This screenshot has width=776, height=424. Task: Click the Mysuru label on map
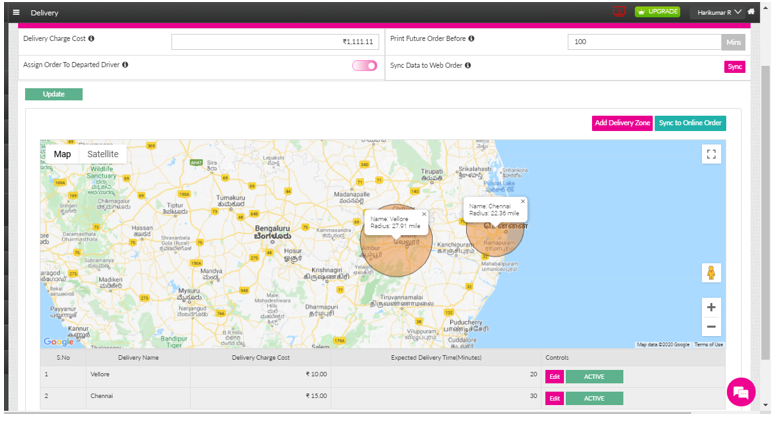pos(190,294)
